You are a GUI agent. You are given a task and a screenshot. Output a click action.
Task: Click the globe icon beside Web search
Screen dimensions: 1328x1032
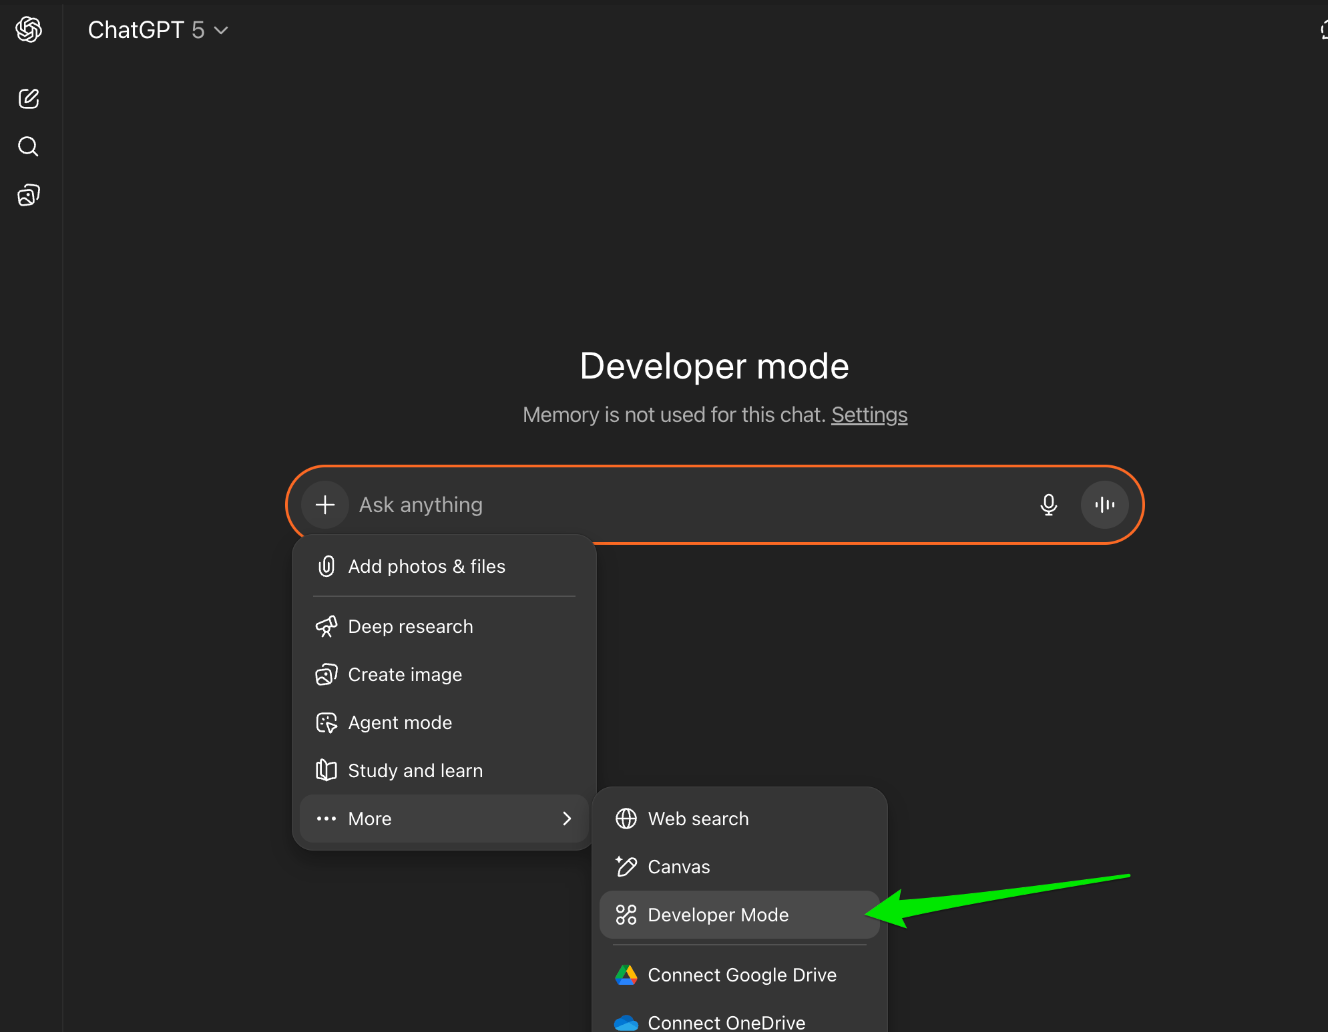click(626, 818)
